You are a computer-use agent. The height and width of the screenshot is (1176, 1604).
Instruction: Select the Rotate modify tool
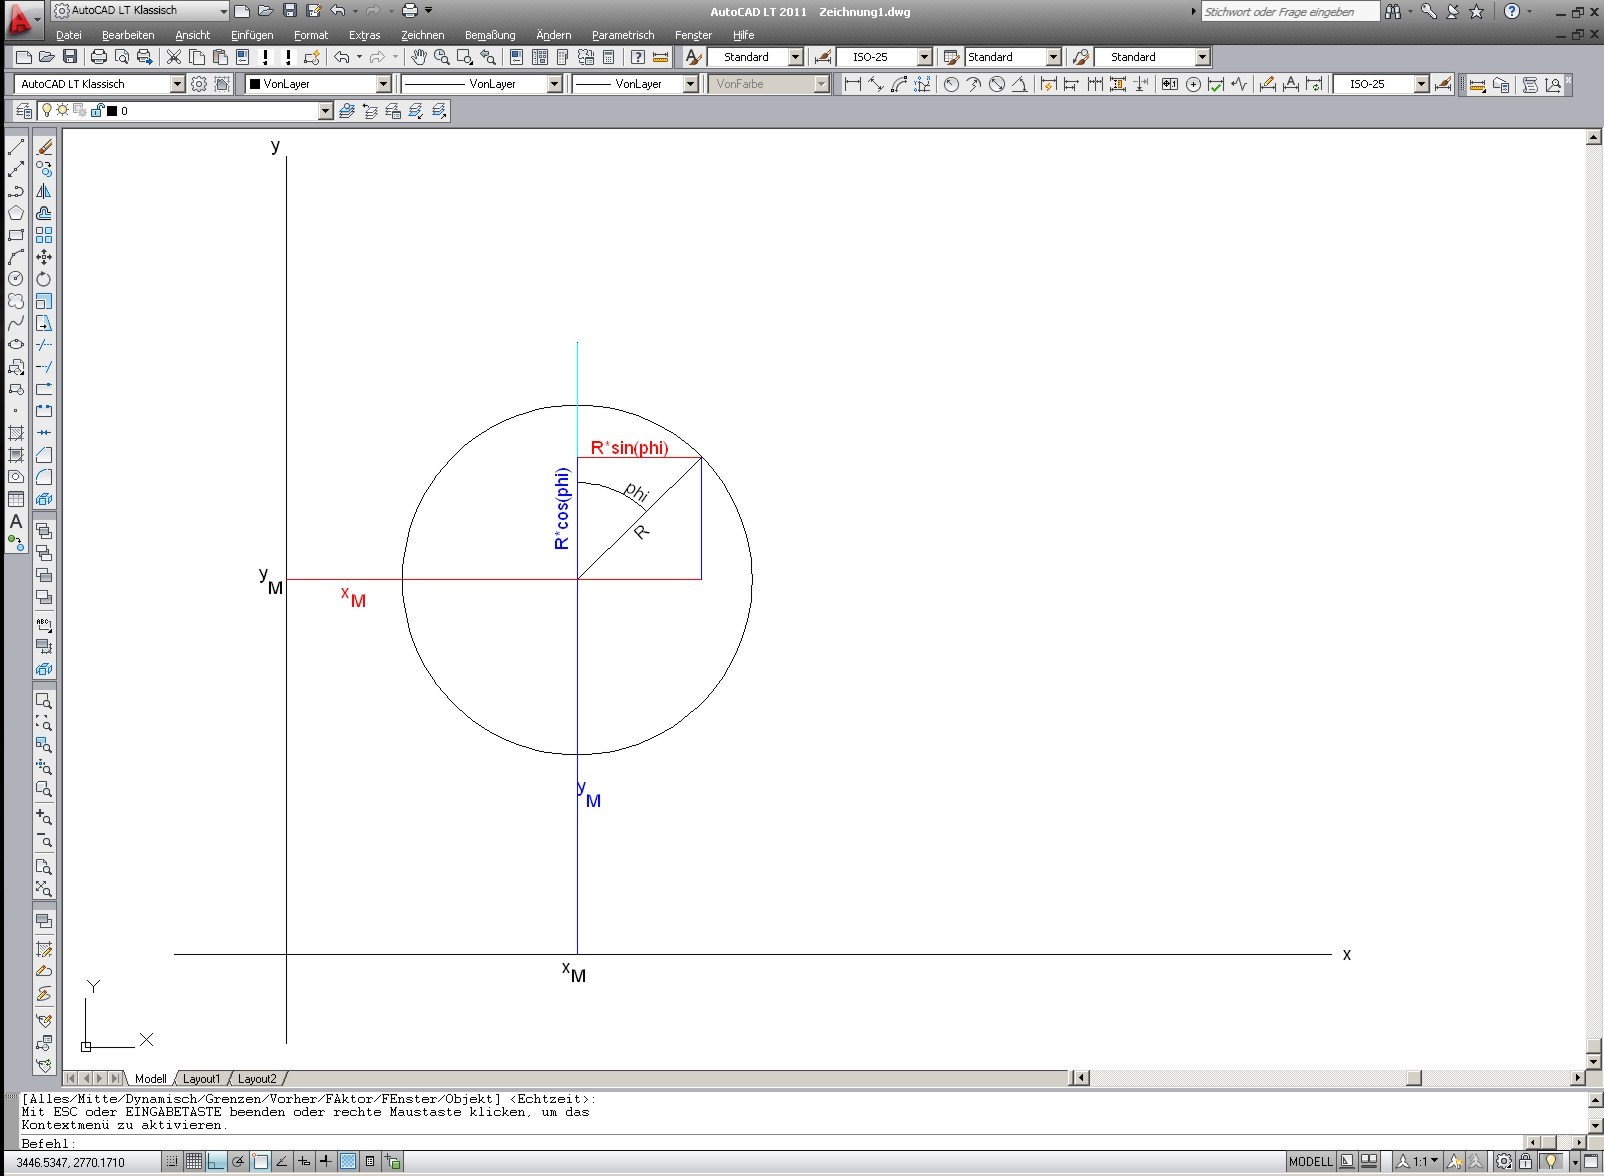[44, 279]
